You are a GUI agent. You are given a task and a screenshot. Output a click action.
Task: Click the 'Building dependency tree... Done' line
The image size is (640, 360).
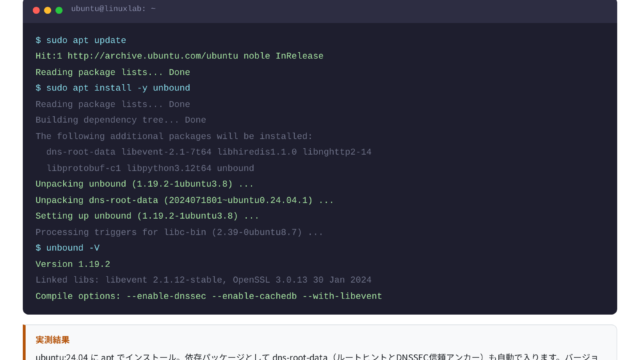click(x=121, y=120)
